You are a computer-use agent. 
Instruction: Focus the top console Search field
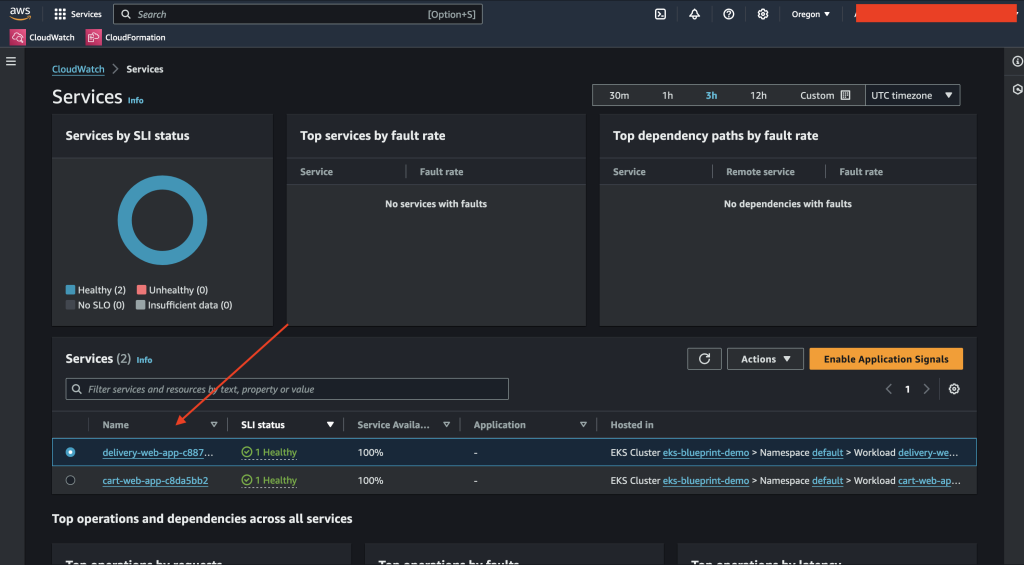click(x=298, y=14)
